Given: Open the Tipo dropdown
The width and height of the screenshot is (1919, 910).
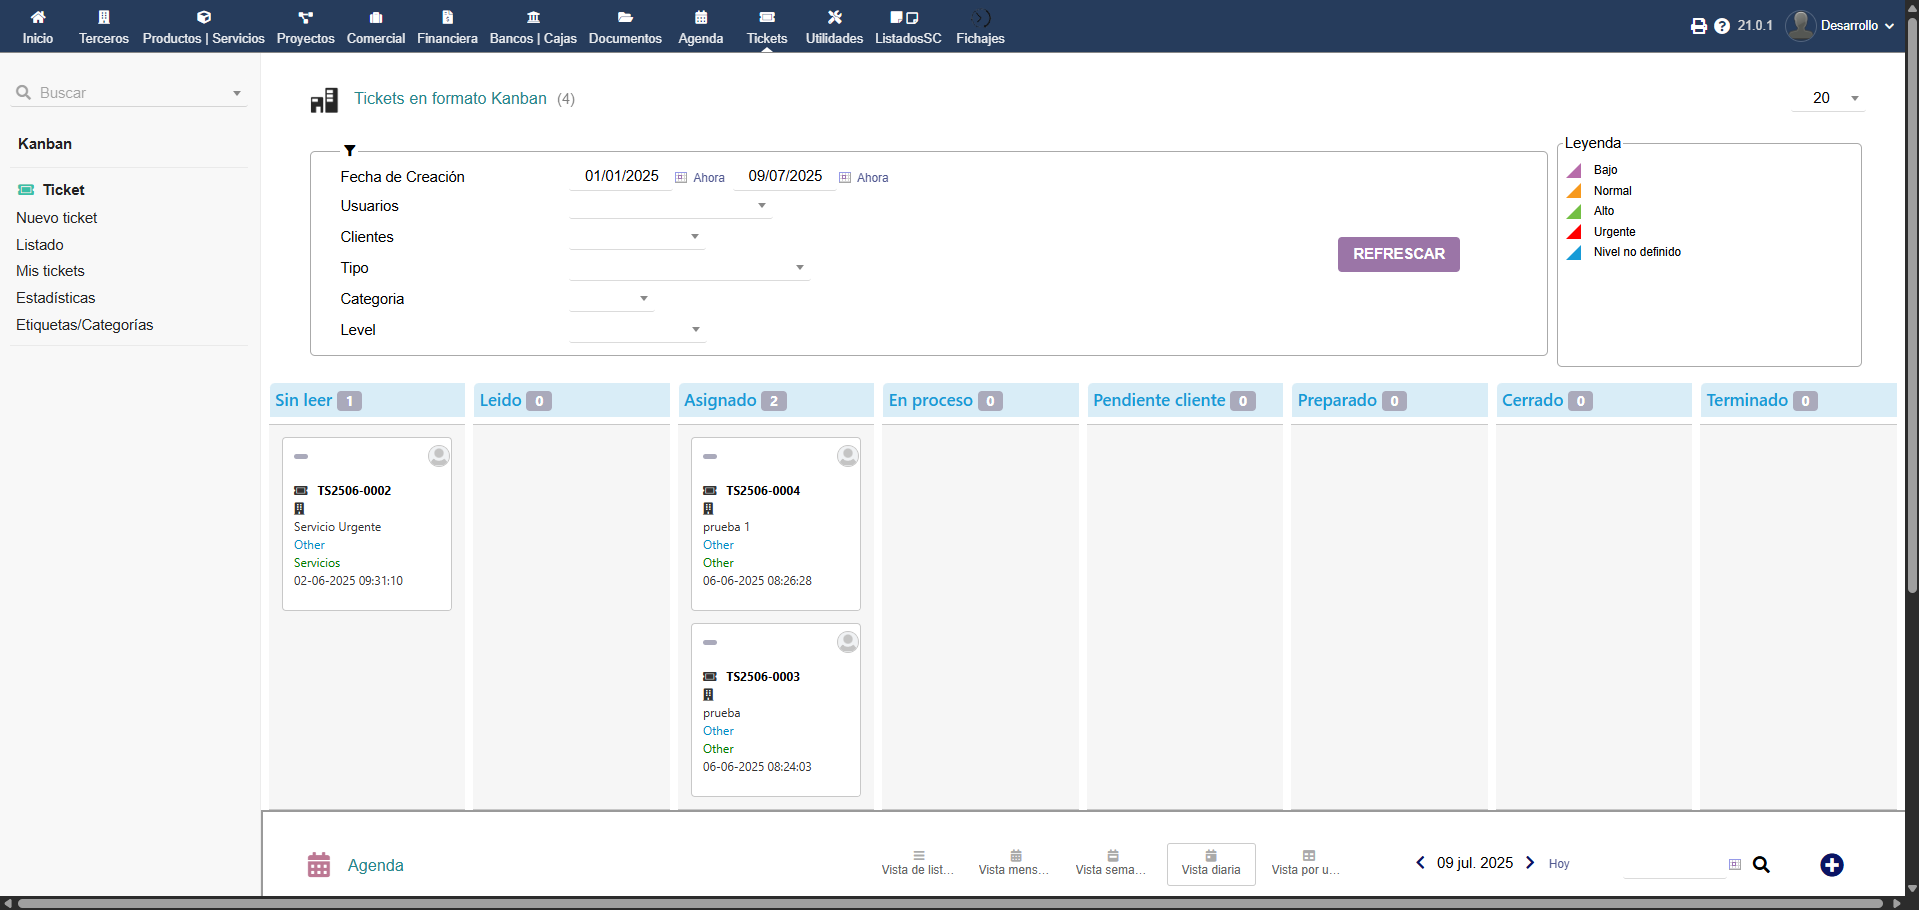Looking at the screenshot, I should pos(689,268).
